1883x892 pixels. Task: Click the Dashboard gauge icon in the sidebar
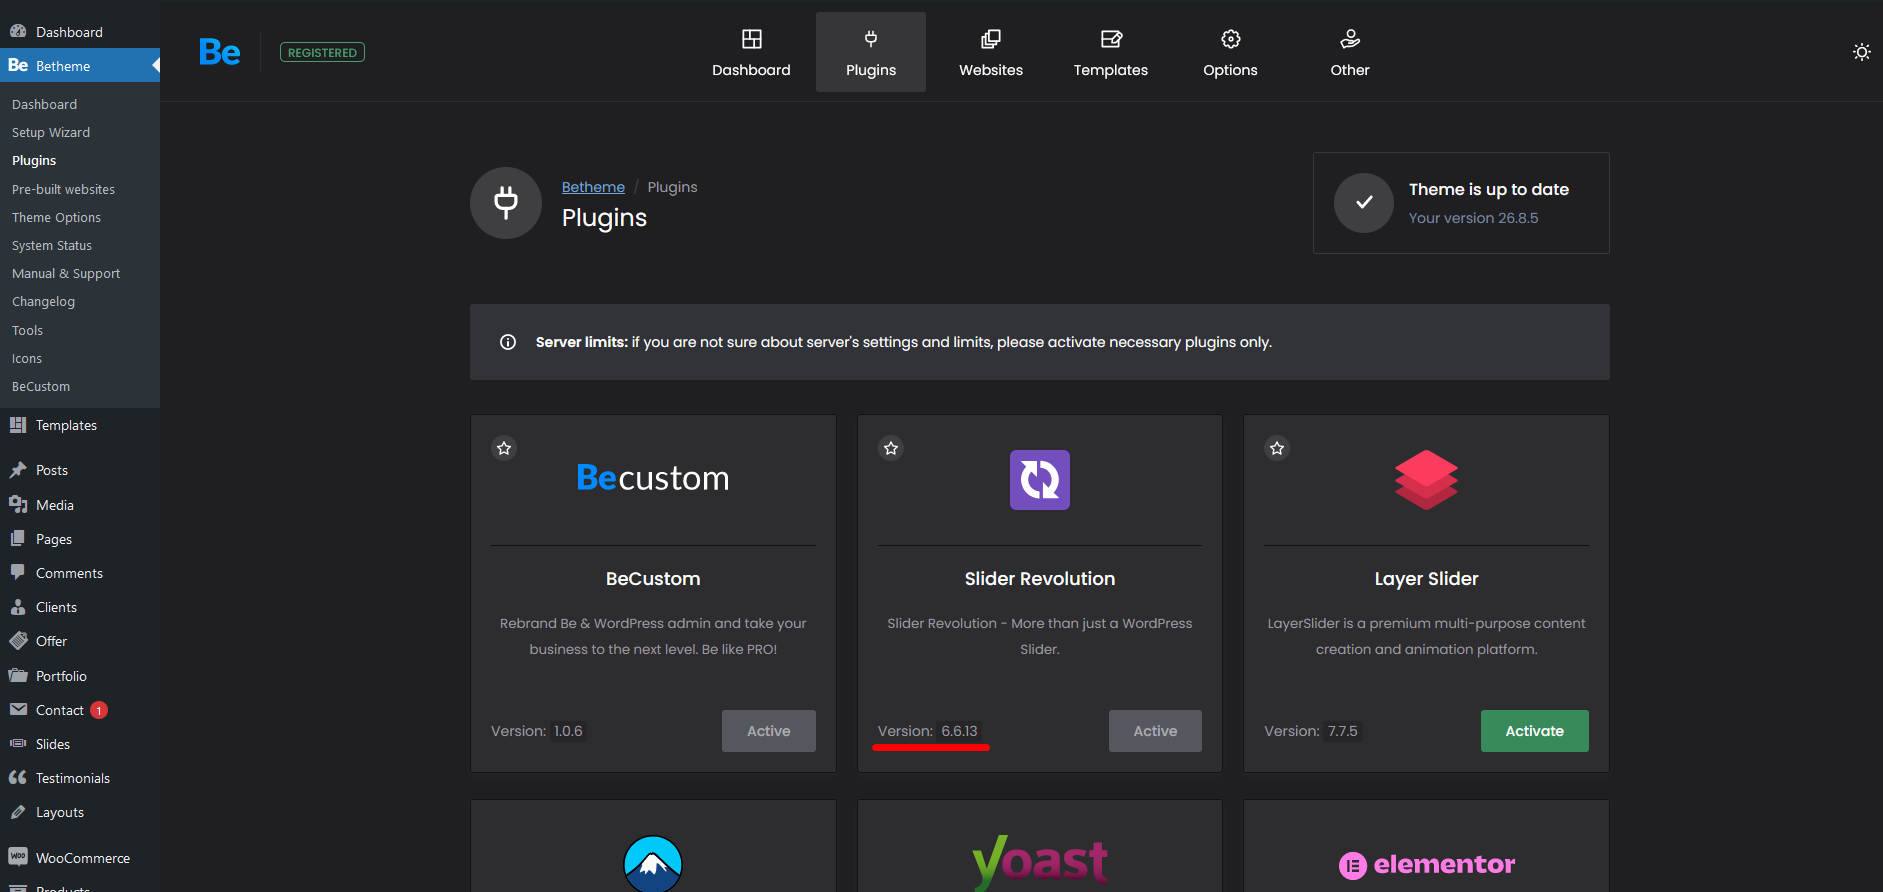click(18, 31)
